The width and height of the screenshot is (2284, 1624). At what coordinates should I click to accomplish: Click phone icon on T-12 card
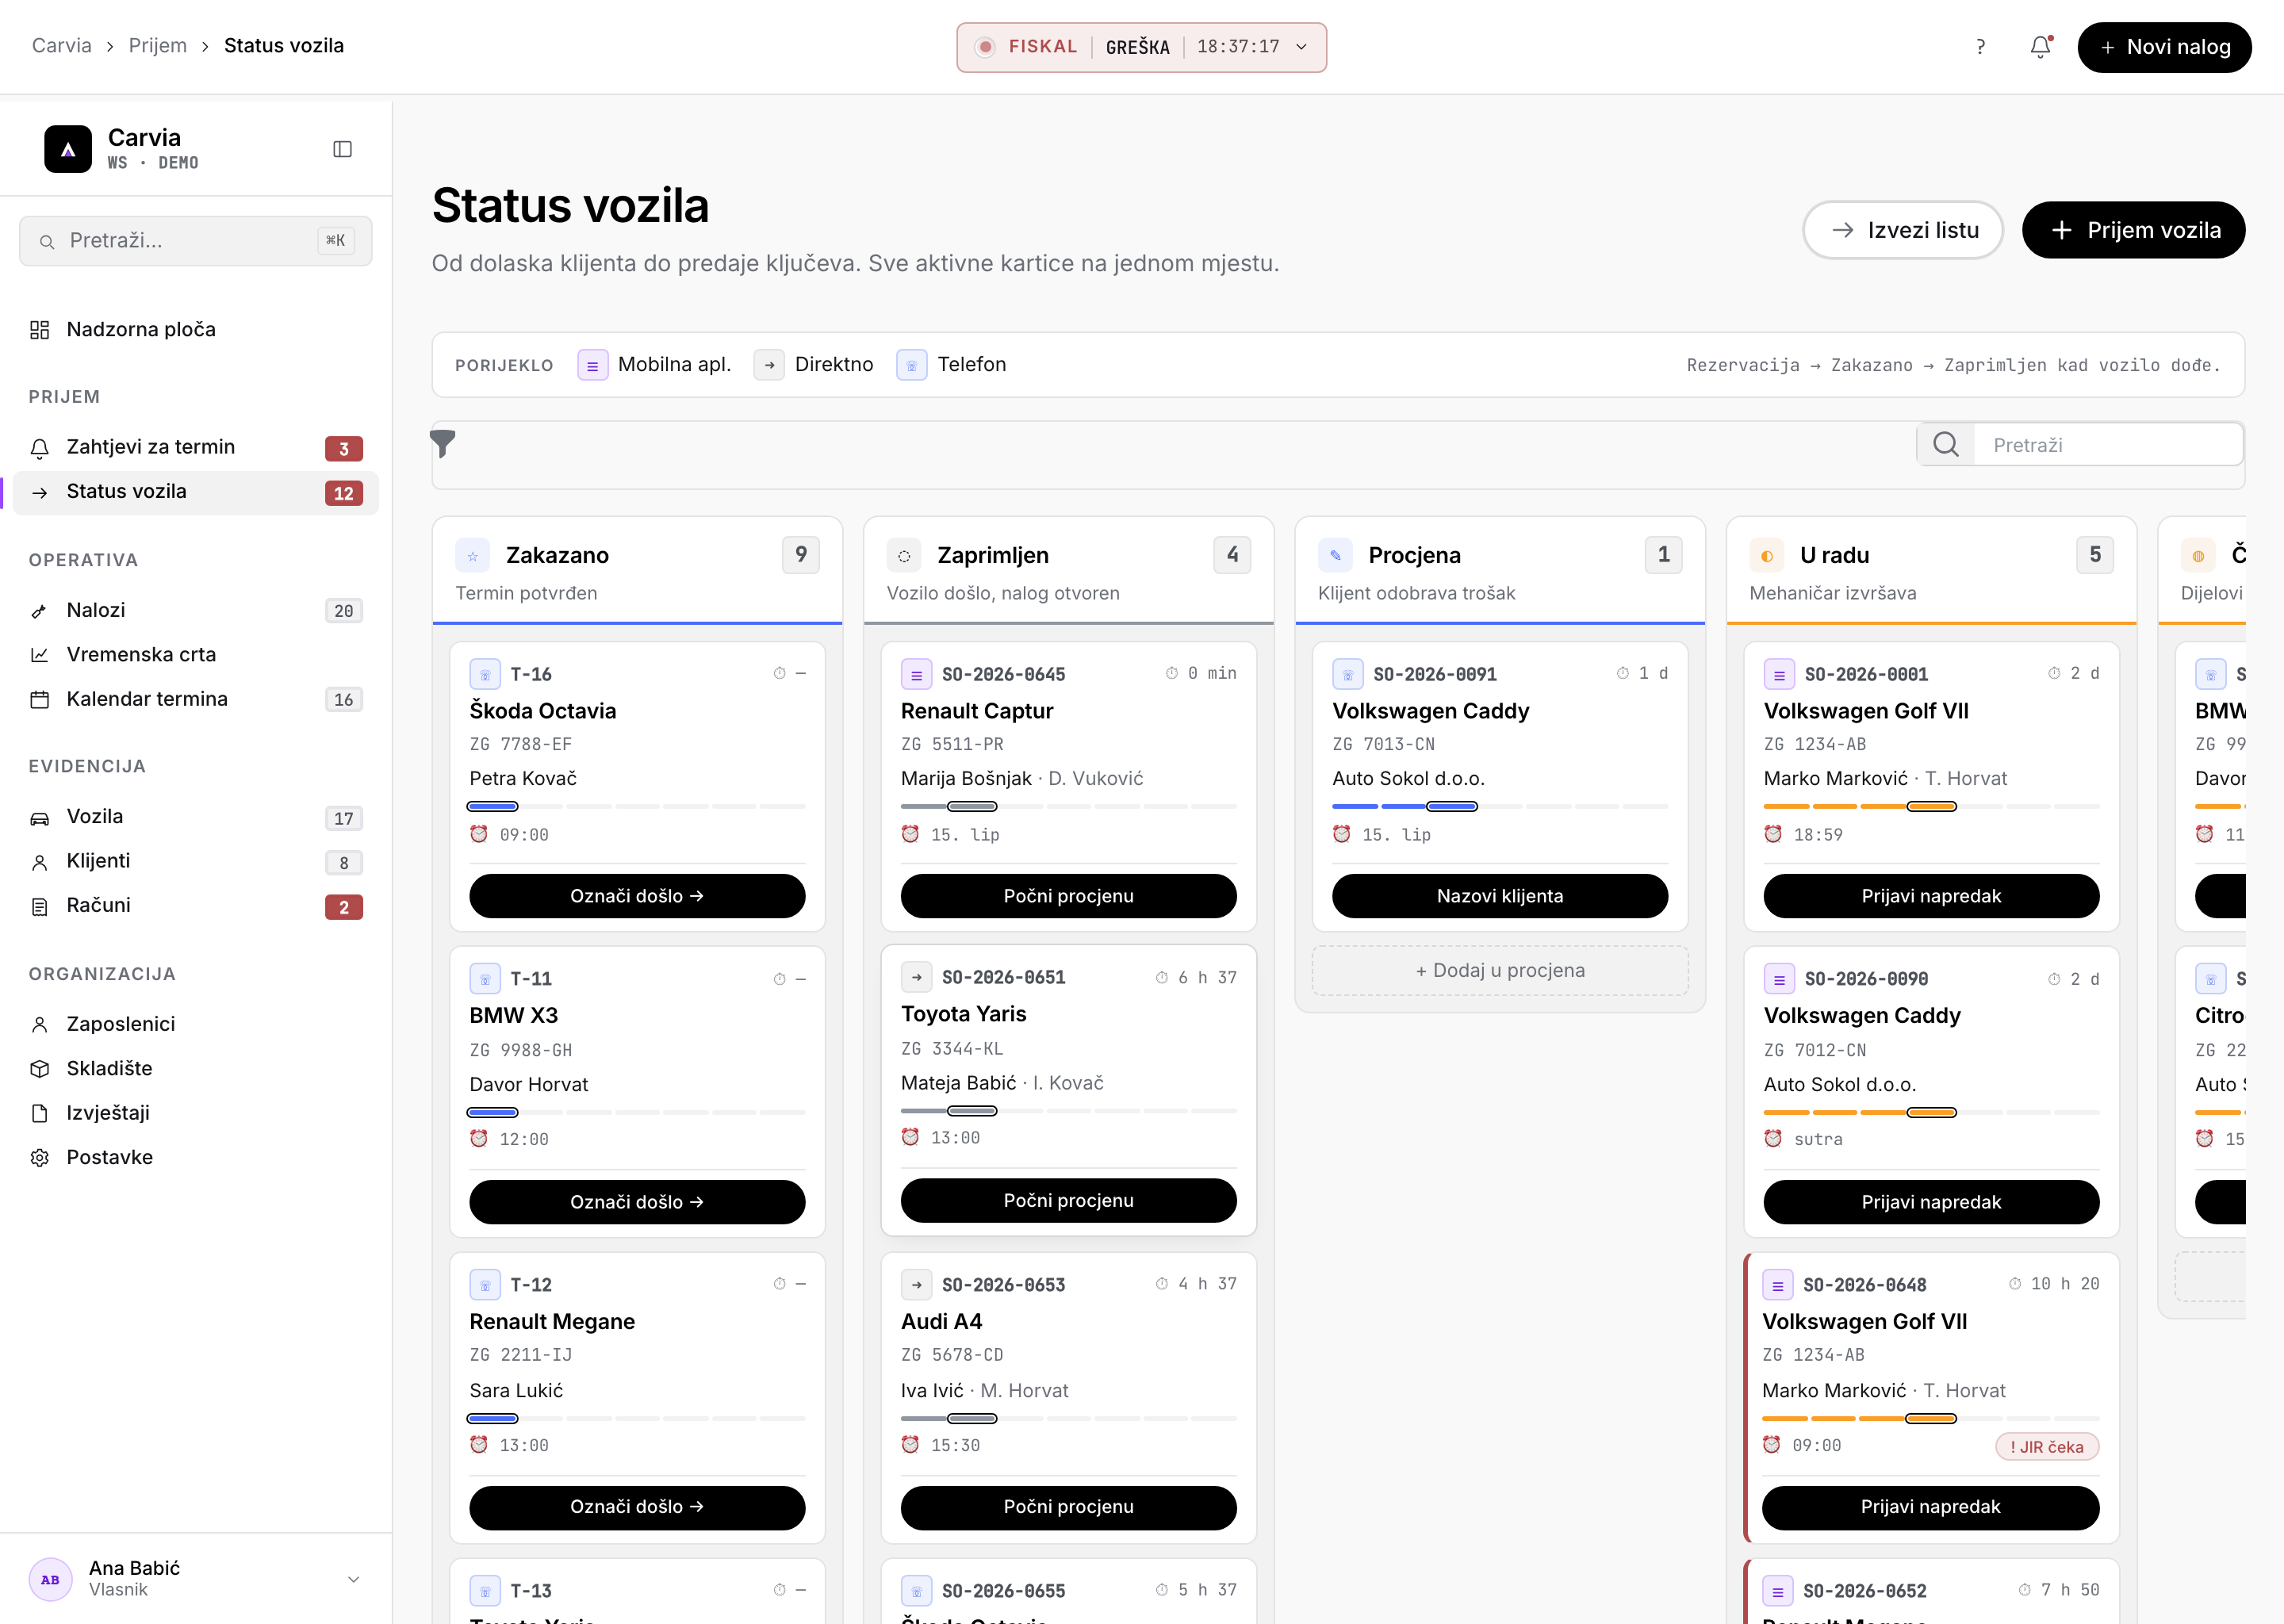[x=485, y=1284]
